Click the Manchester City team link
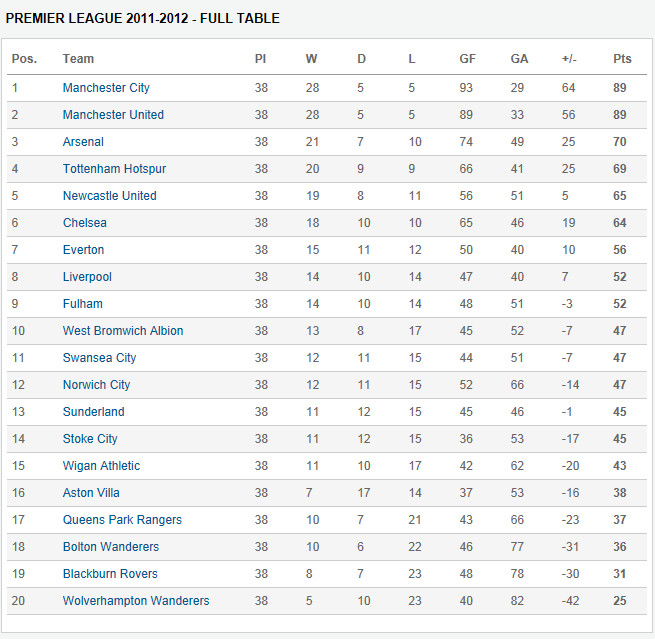The width and height of the screenshot is (655, 639). pos(106,88)
